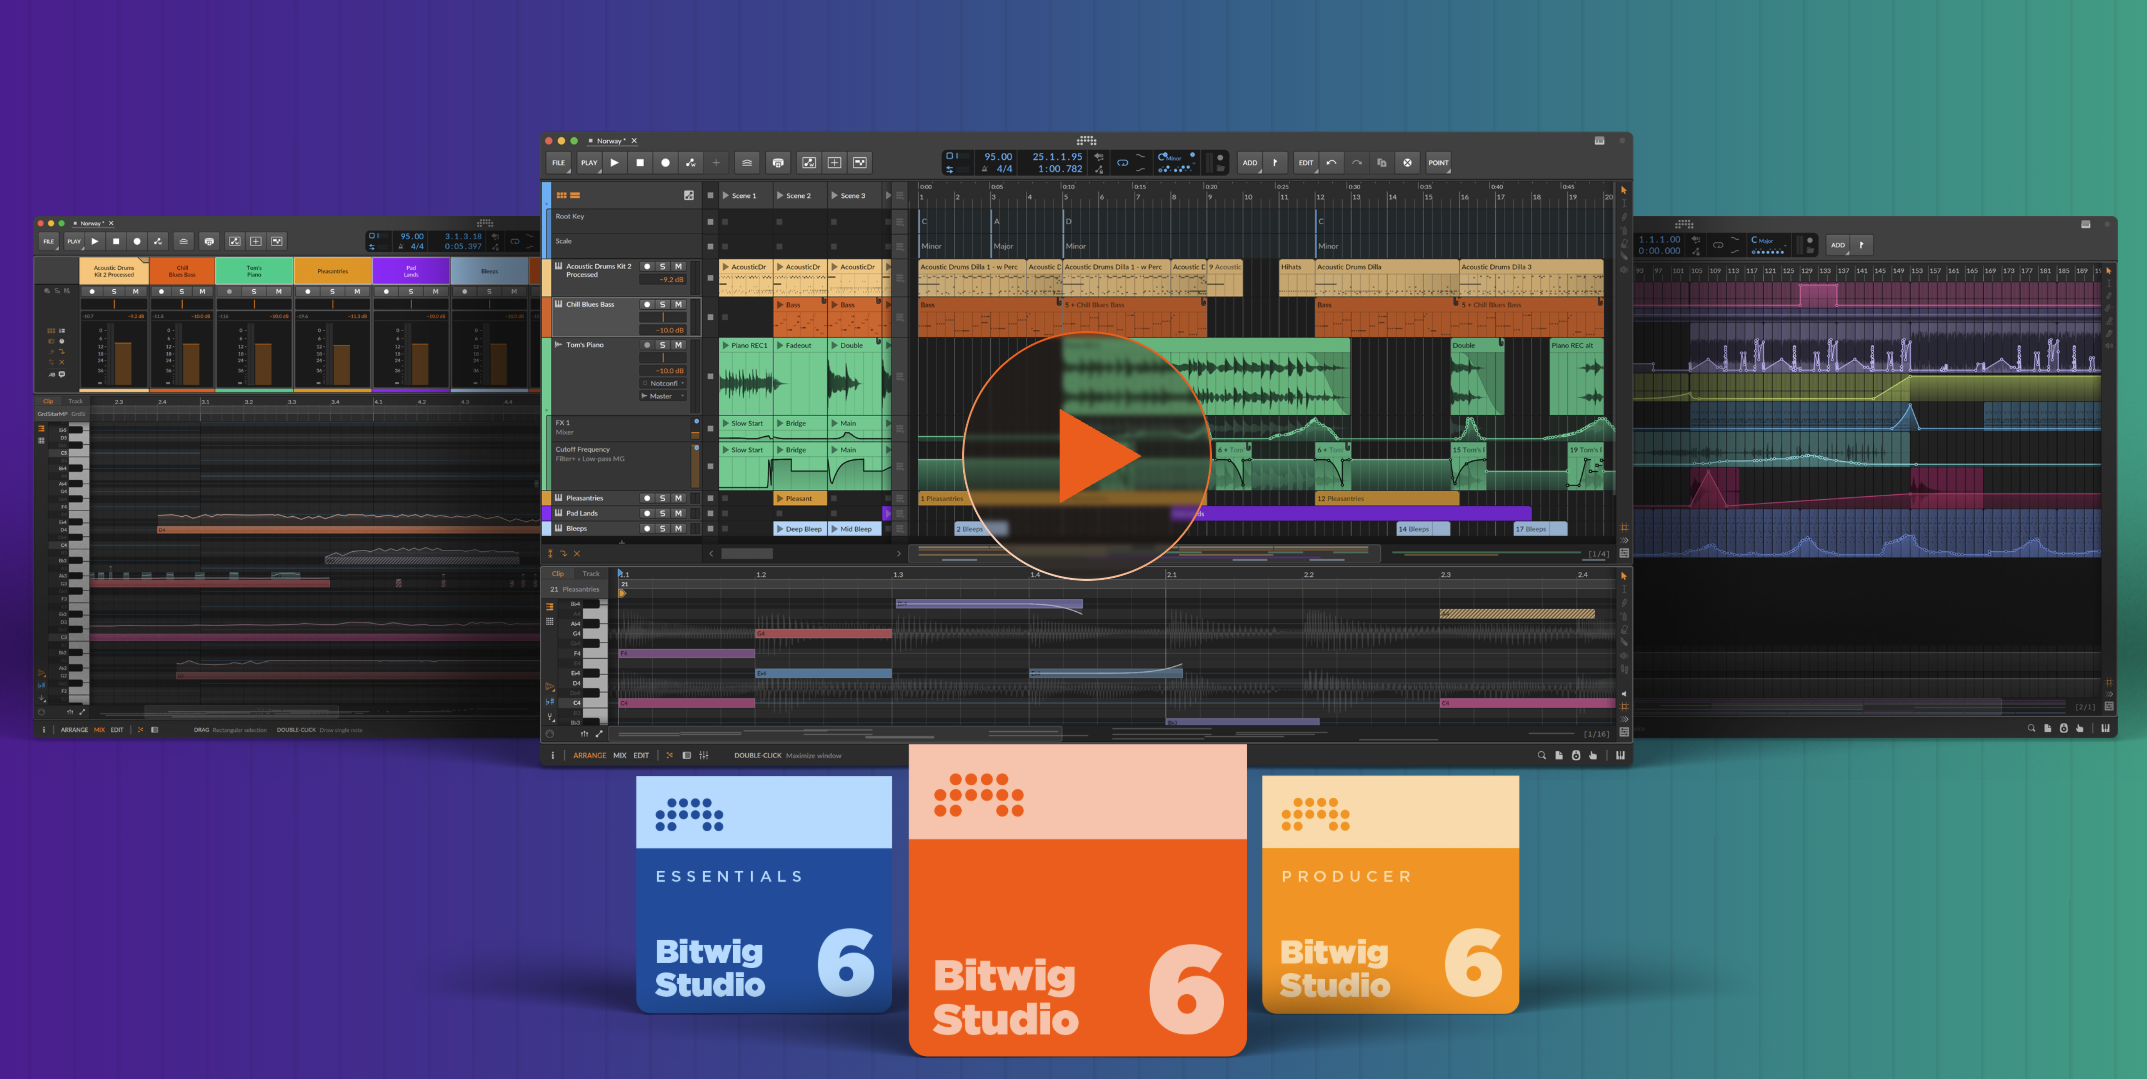Launch the Pleasant clip on the Pleasantries track
This screenshot has height=1079, width=2147.
[x=800, y=498]
